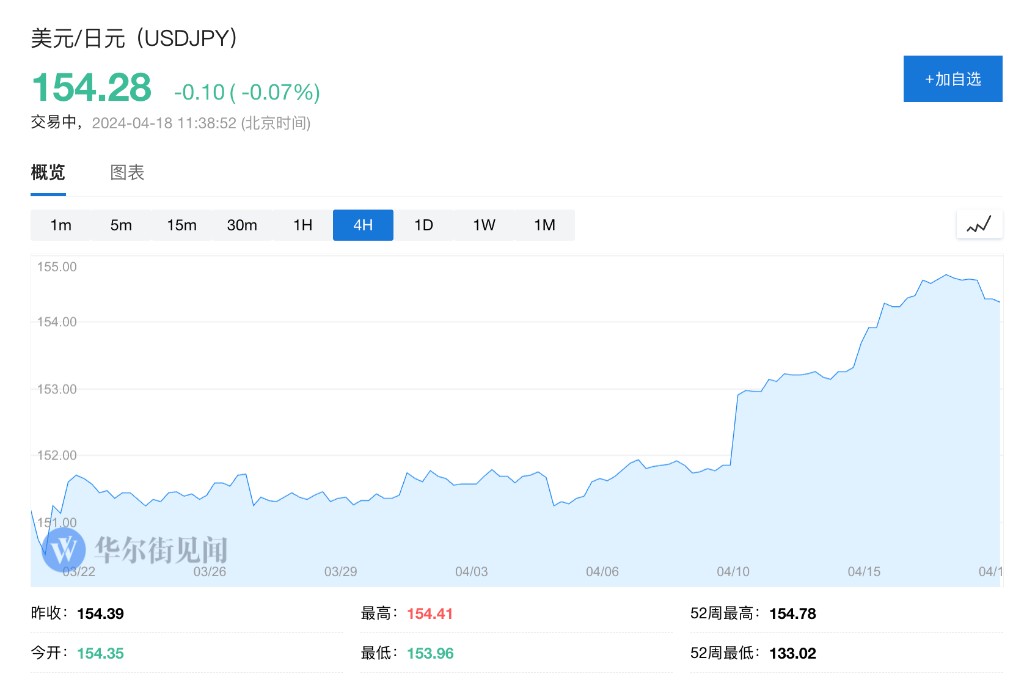
Task: Show the 1W weekly chart
Action: tap(484, 225)
